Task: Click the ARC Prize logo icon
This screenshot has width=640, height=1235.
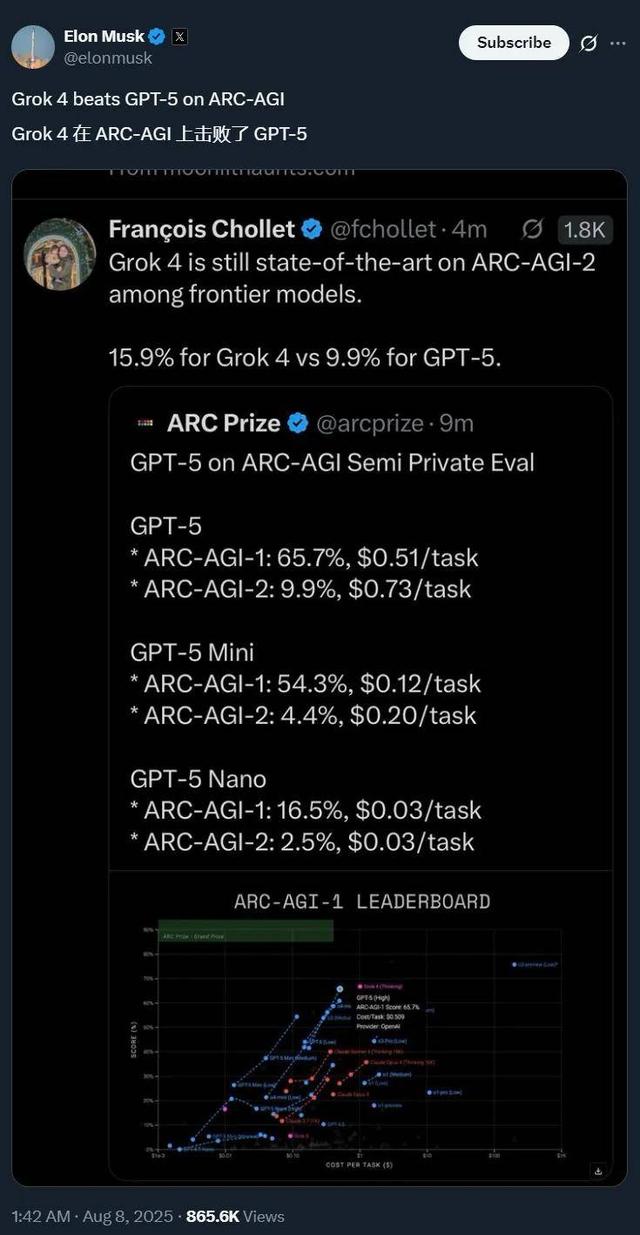Action: pyautogui.click(x=147, y=423)
